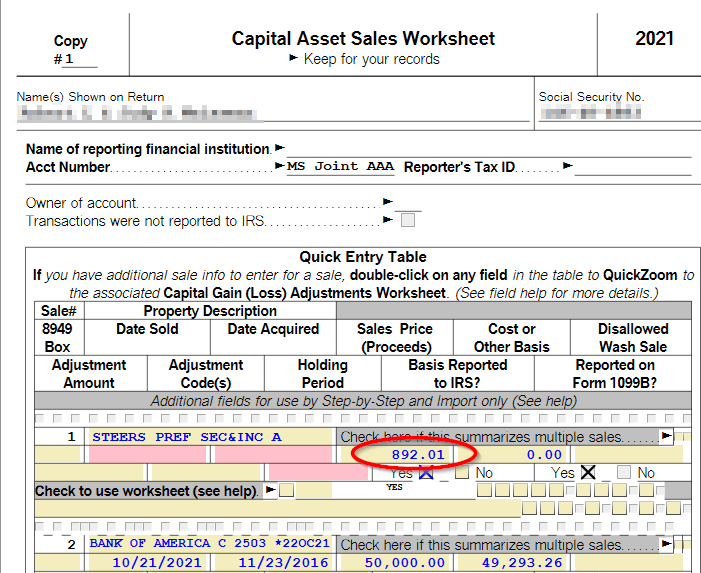Select property description 'STEERS PREF SEC&INC A'
701x573 pixels.
point(210,437)
